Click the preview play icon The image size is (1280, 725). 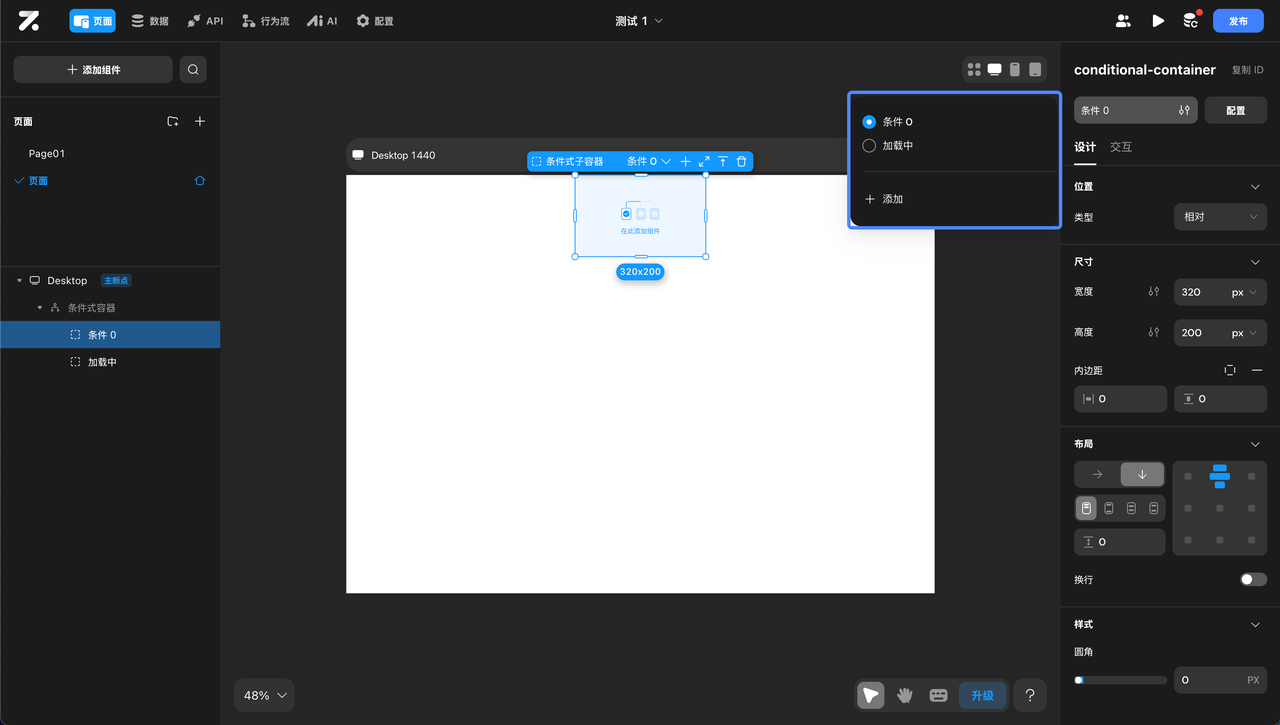coord(1158,21)
